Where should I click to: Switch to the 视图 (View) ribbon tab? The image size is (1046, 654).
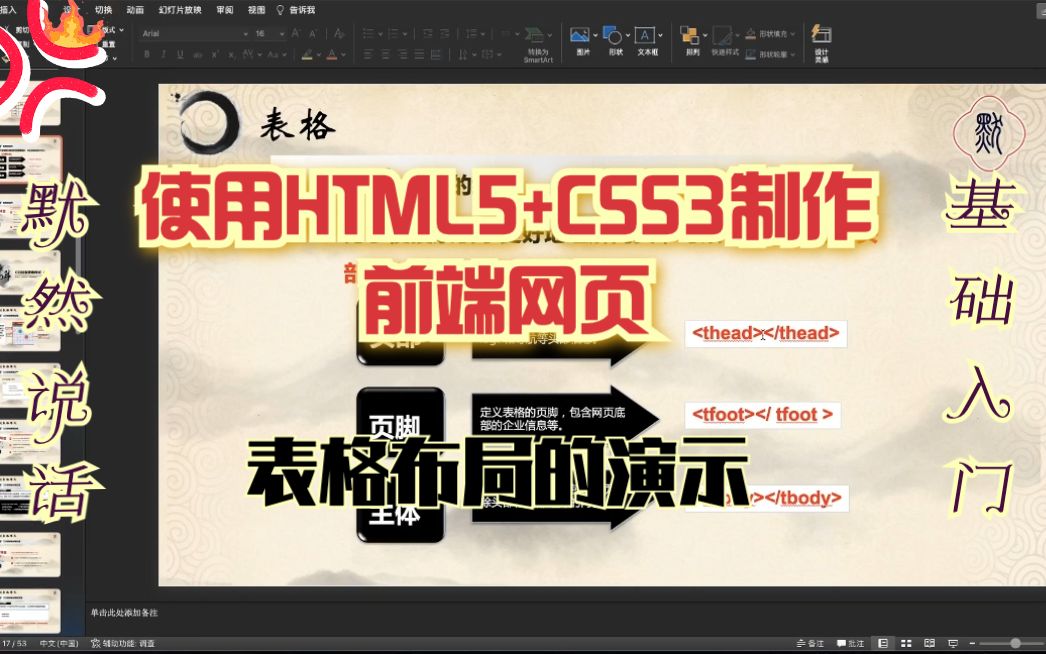(x=255, y=9)
